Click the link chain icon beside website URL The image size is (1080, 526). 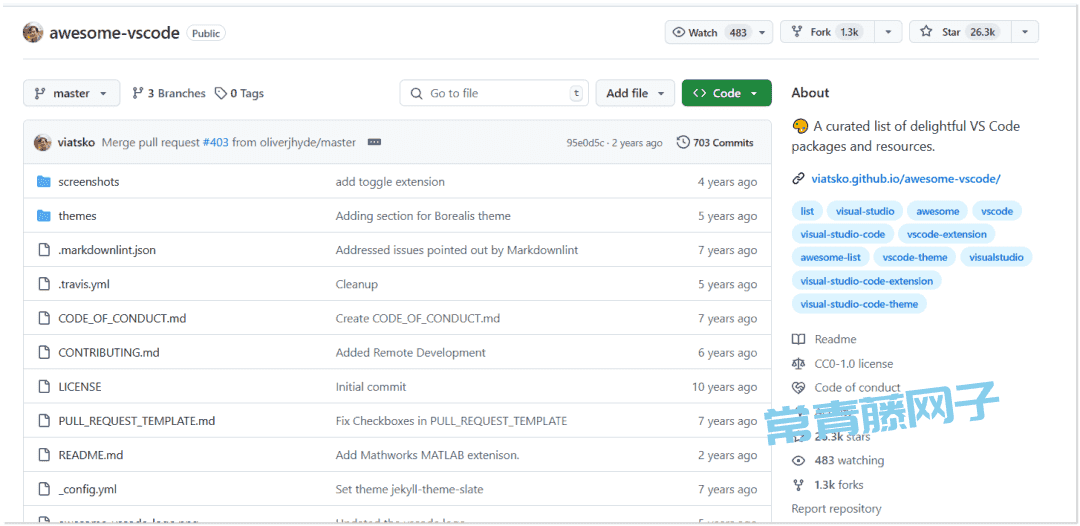pyautogui.click(x=798, y=179)
